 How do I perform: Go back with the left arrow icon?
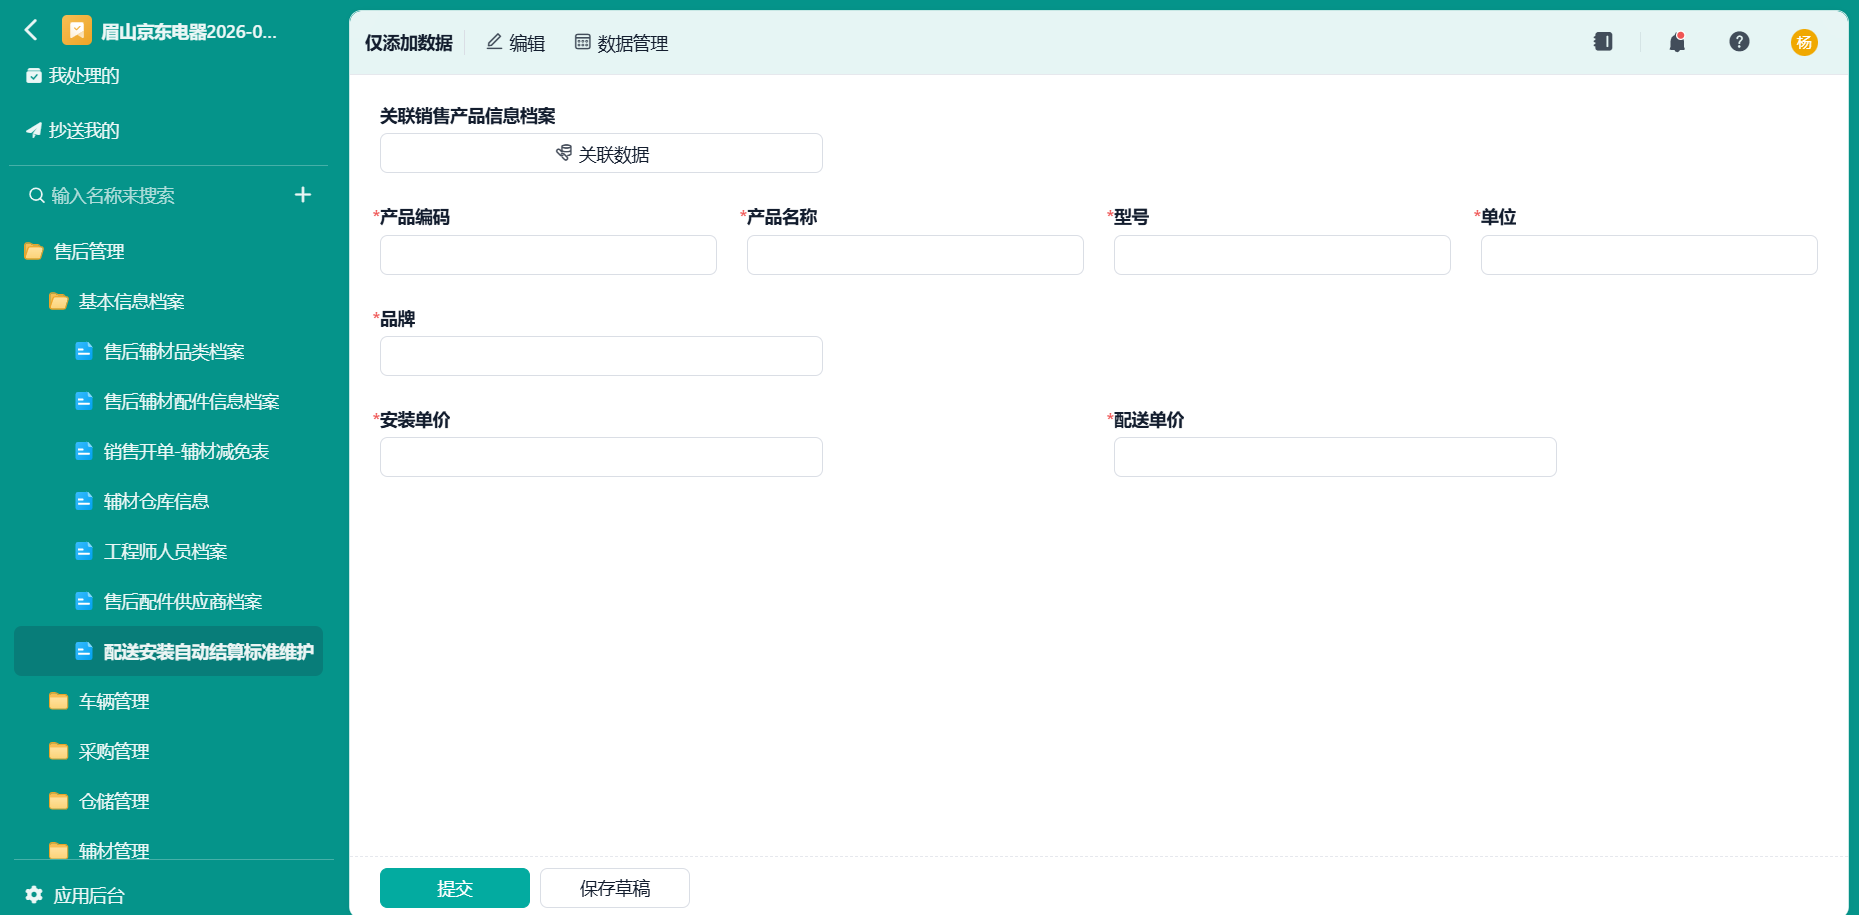[31, 30]
